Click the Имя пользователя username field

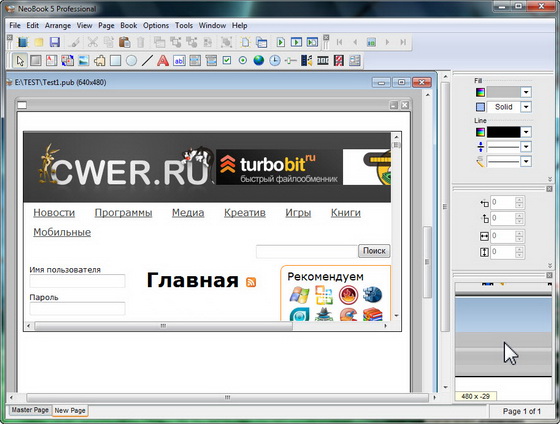point(77,281)
